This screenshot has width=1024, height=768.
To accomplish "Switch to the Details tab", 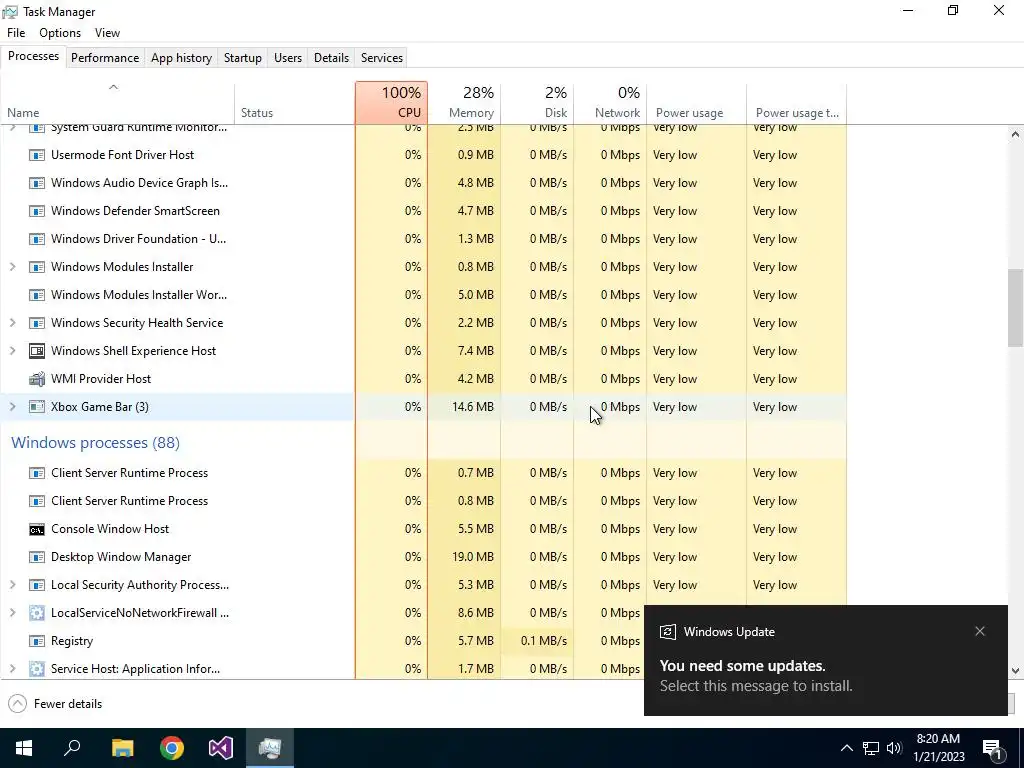I will (331, 57).
